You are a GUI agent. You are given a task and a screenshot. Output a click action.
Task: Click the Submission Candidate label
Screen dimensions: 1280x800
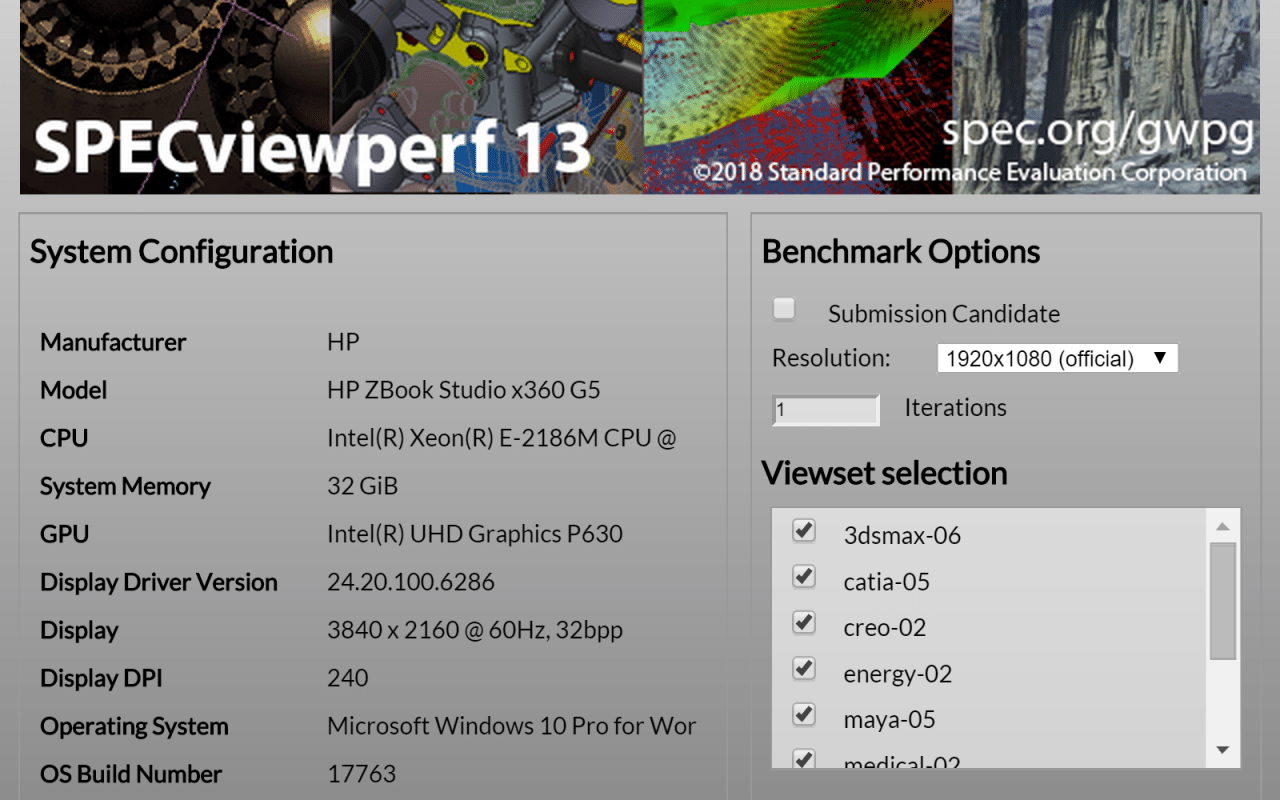coord(944,314)
